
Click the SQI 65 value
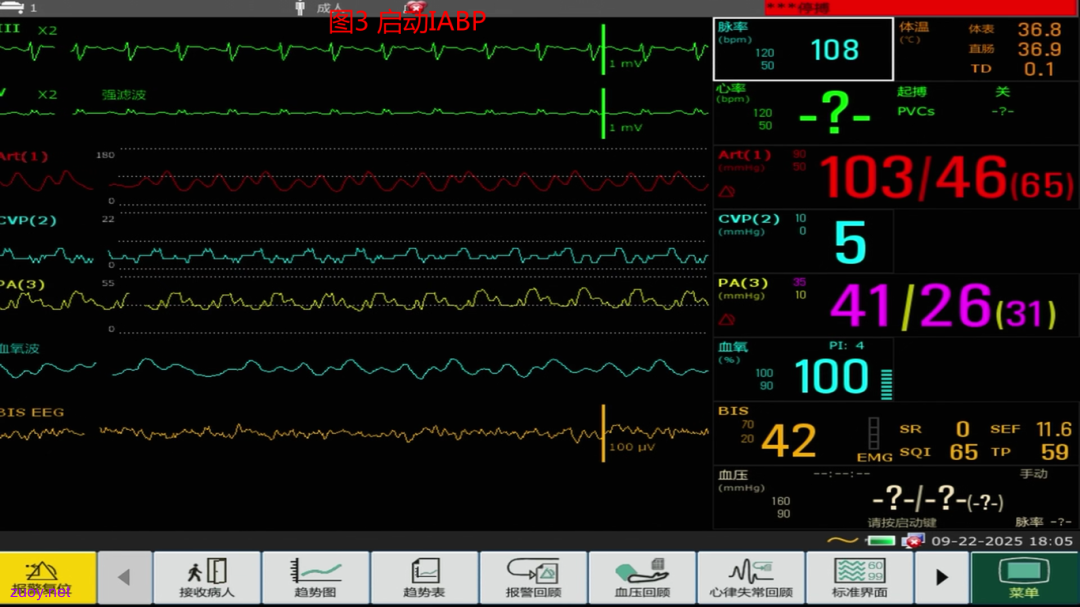coord(939,452)
